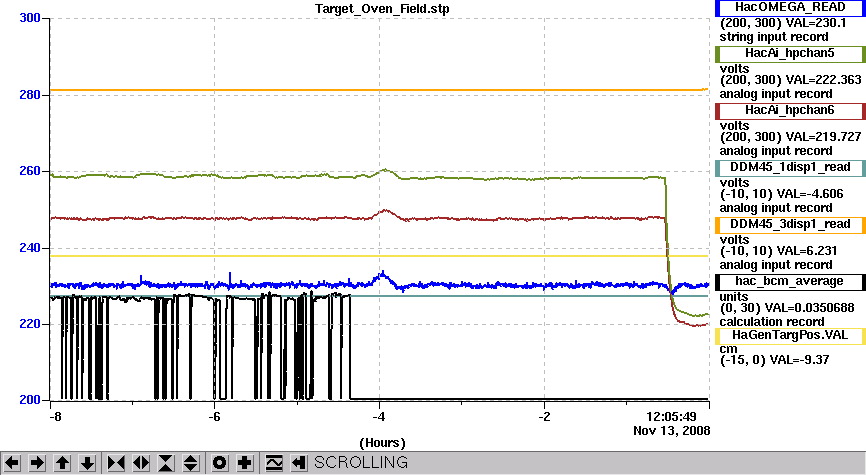The image size is (866, 475).
Task: Click the pan left arrow button
Action: pyautogui.click(x=13, y=462)
